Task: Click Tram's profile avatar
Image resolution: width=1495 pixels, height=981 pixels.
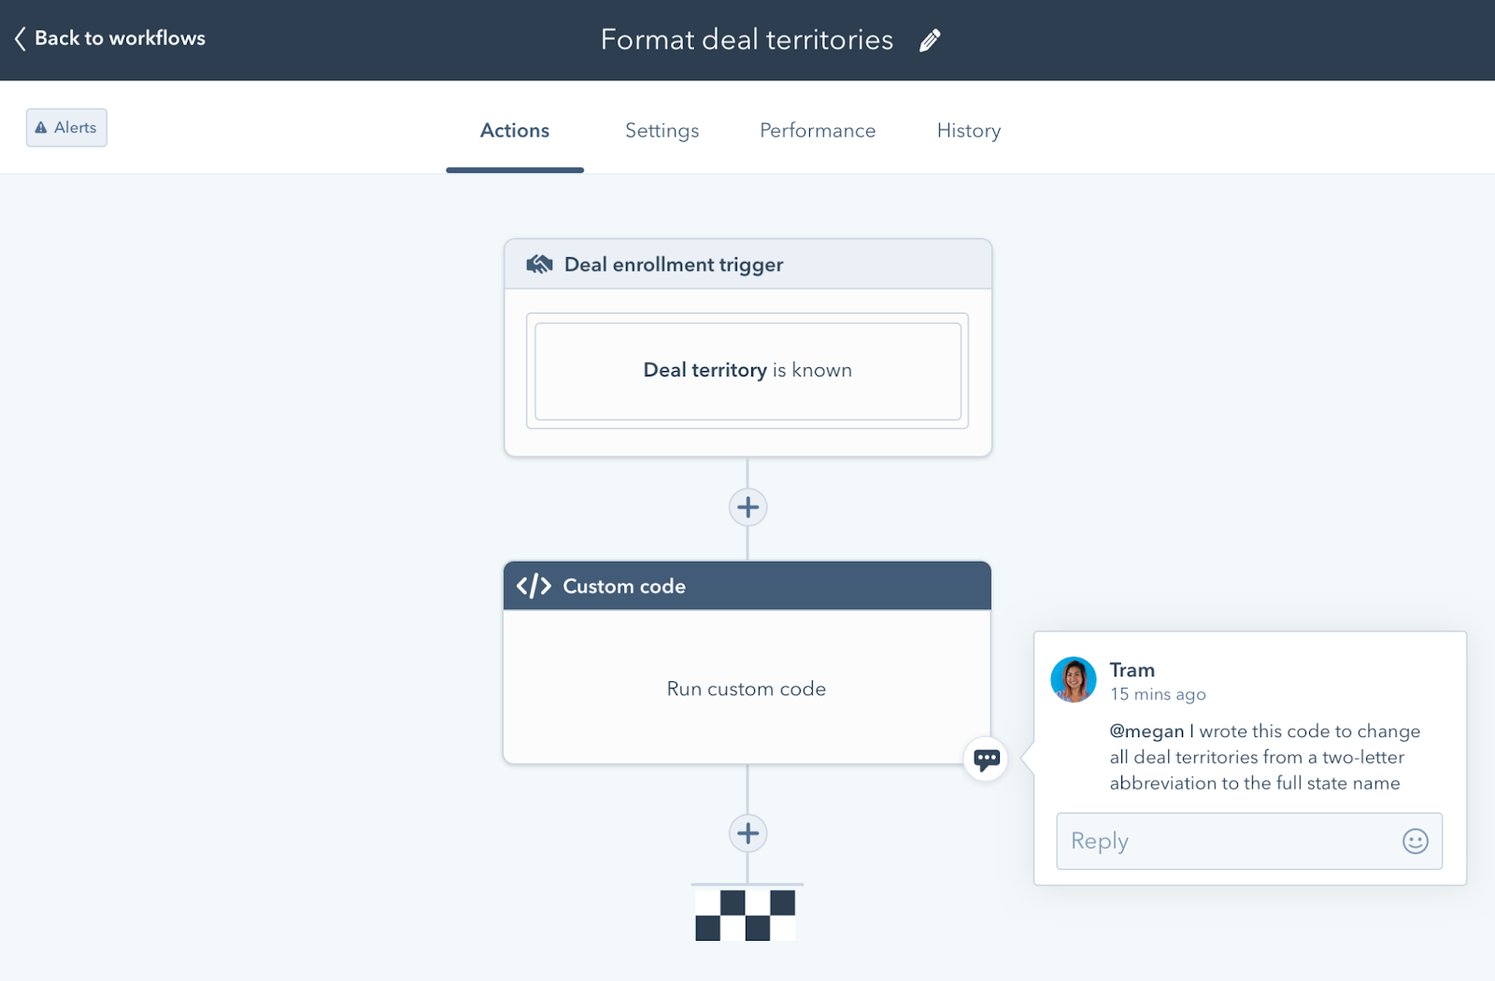Action: (x=1073, y=679)
